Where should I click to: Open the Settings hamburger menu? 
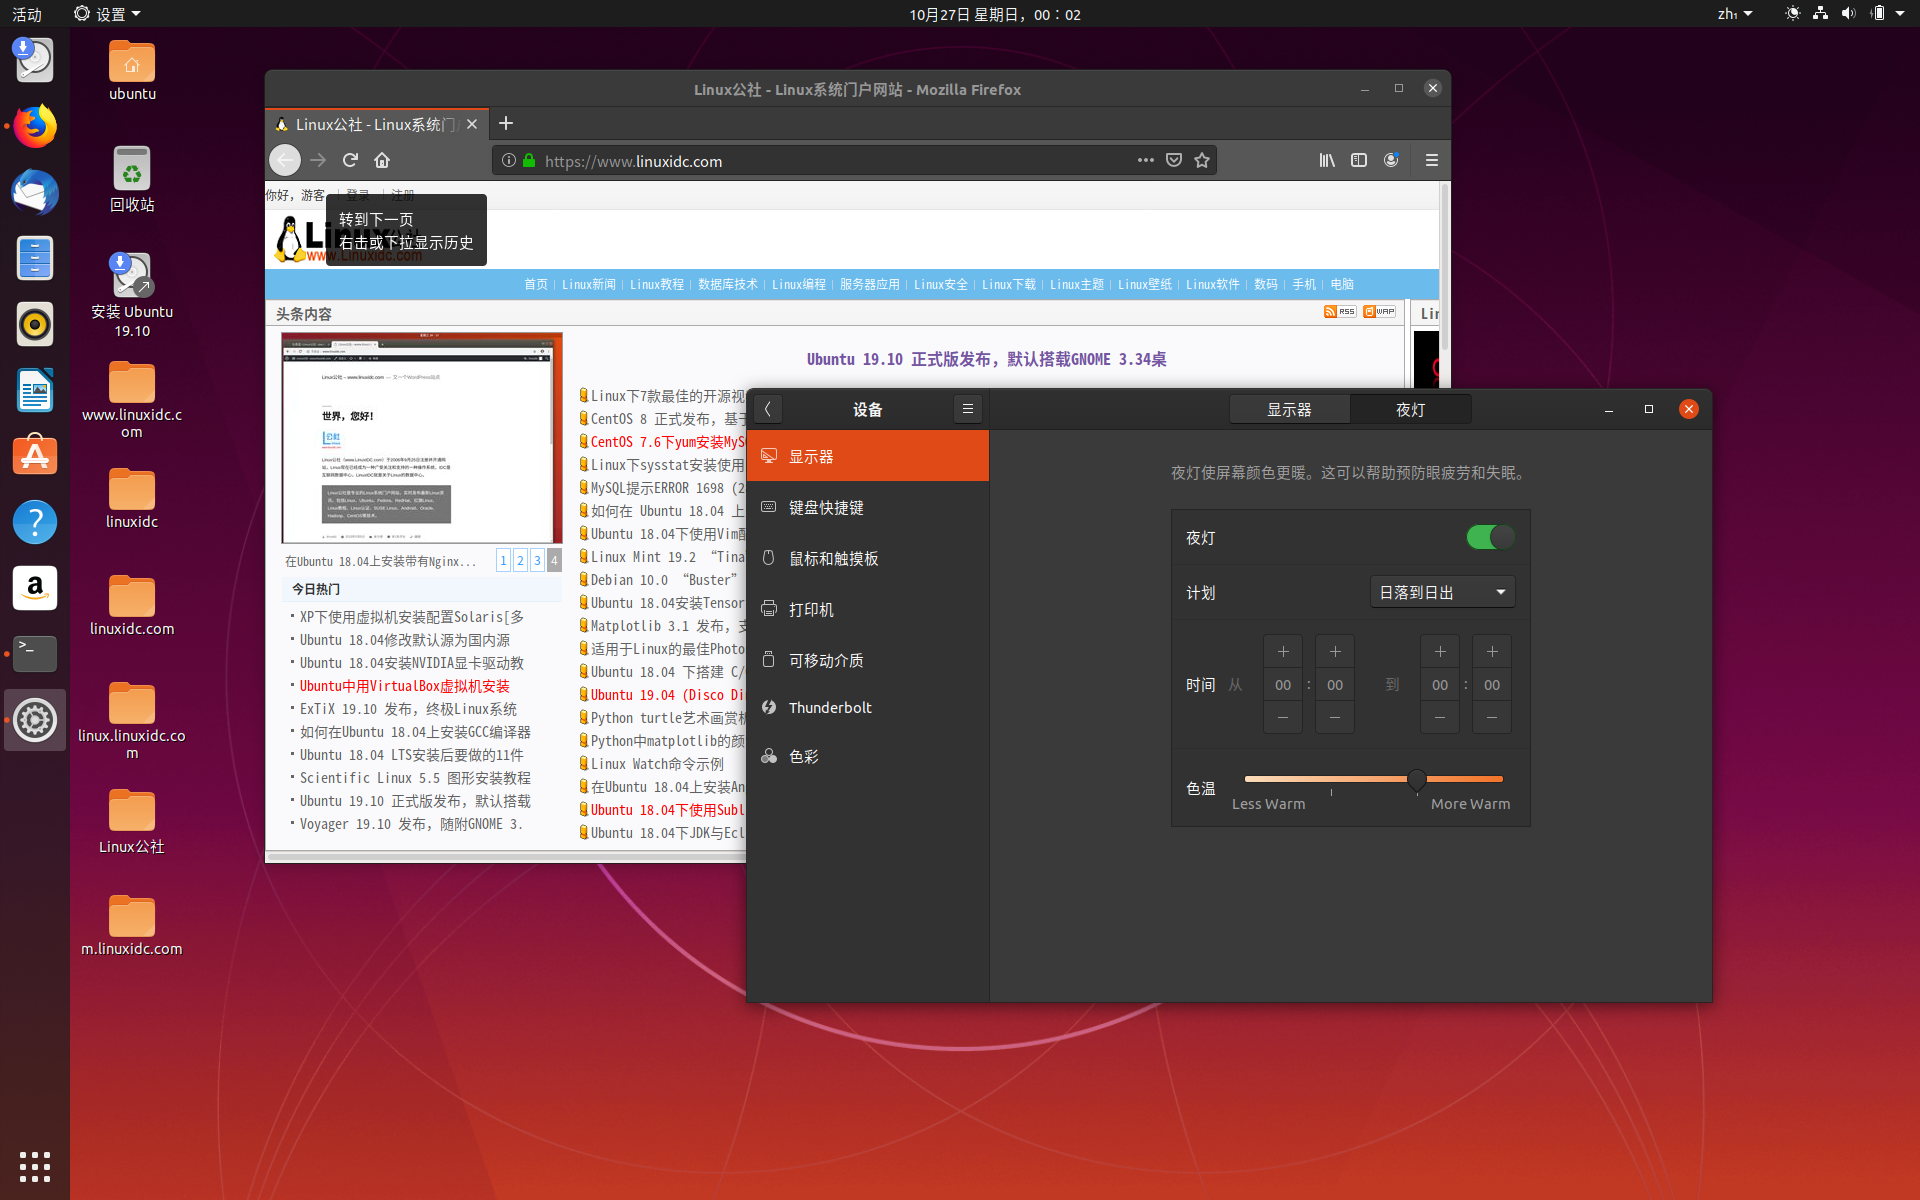(x=967, y=409)
